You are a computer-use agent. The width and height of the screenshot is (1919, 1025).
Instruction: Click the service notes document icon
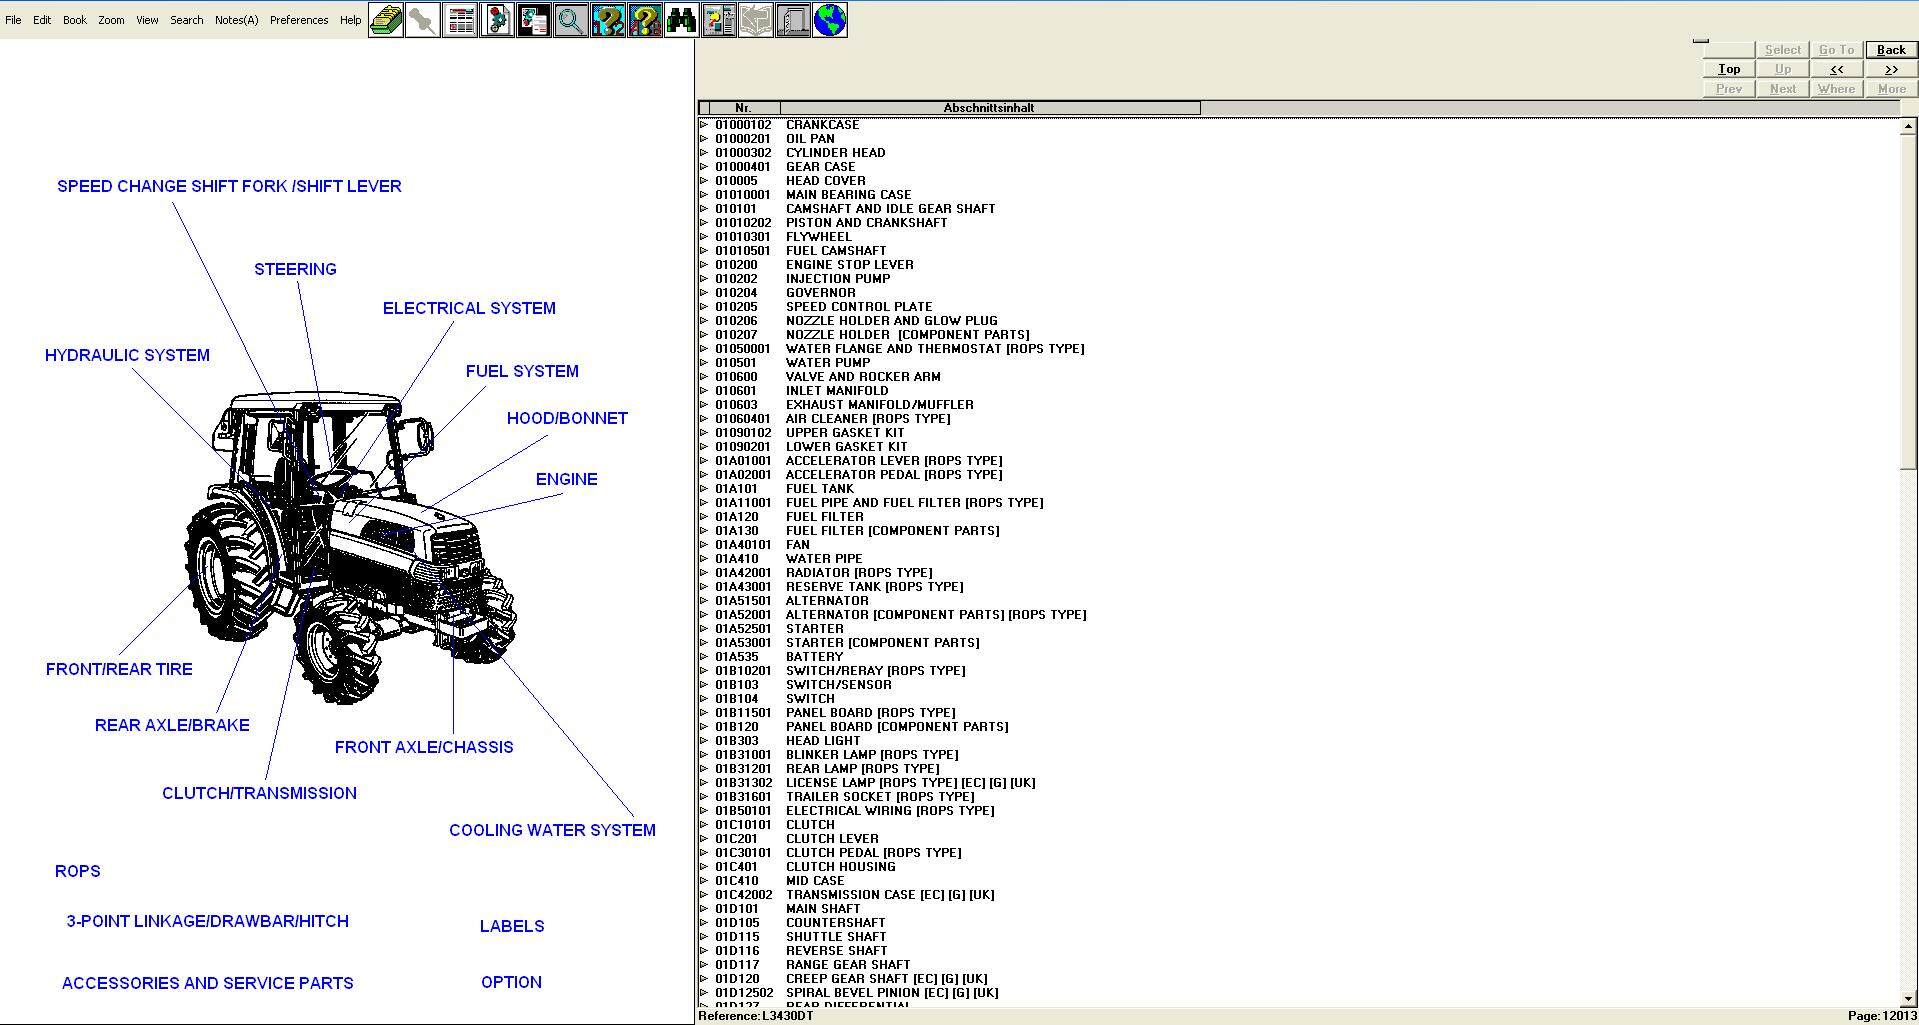tap(533, 20)
